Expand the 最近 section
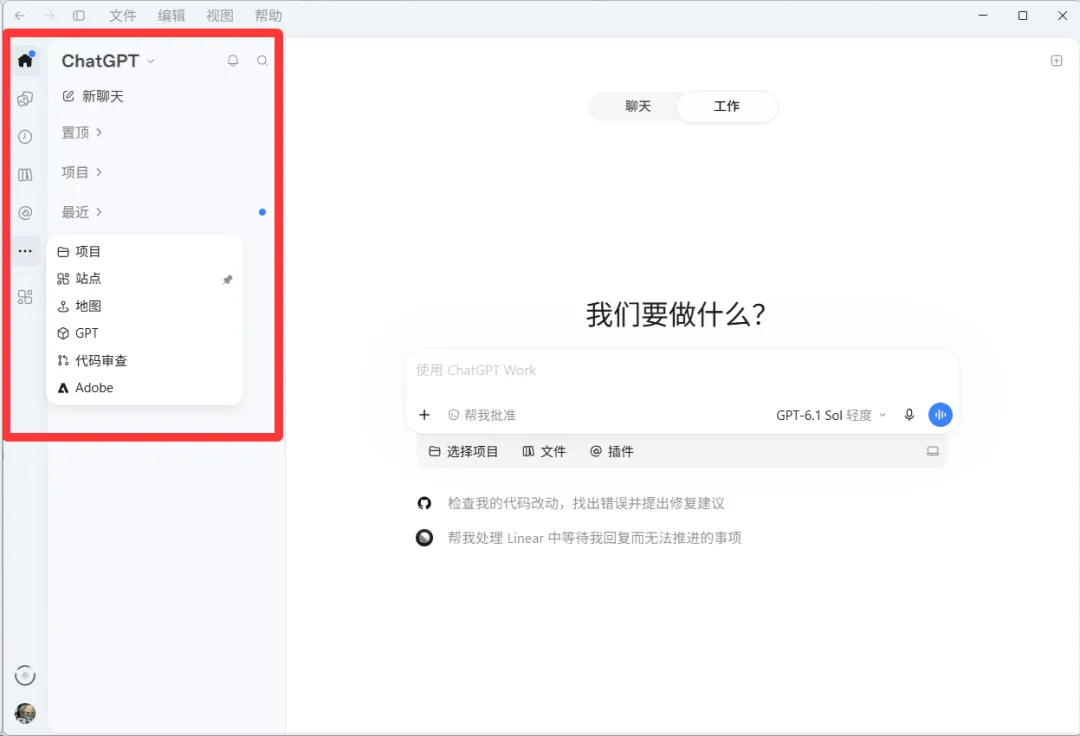Image resolution: width=1080 pixels, height=736 pixels. [82, 212]
